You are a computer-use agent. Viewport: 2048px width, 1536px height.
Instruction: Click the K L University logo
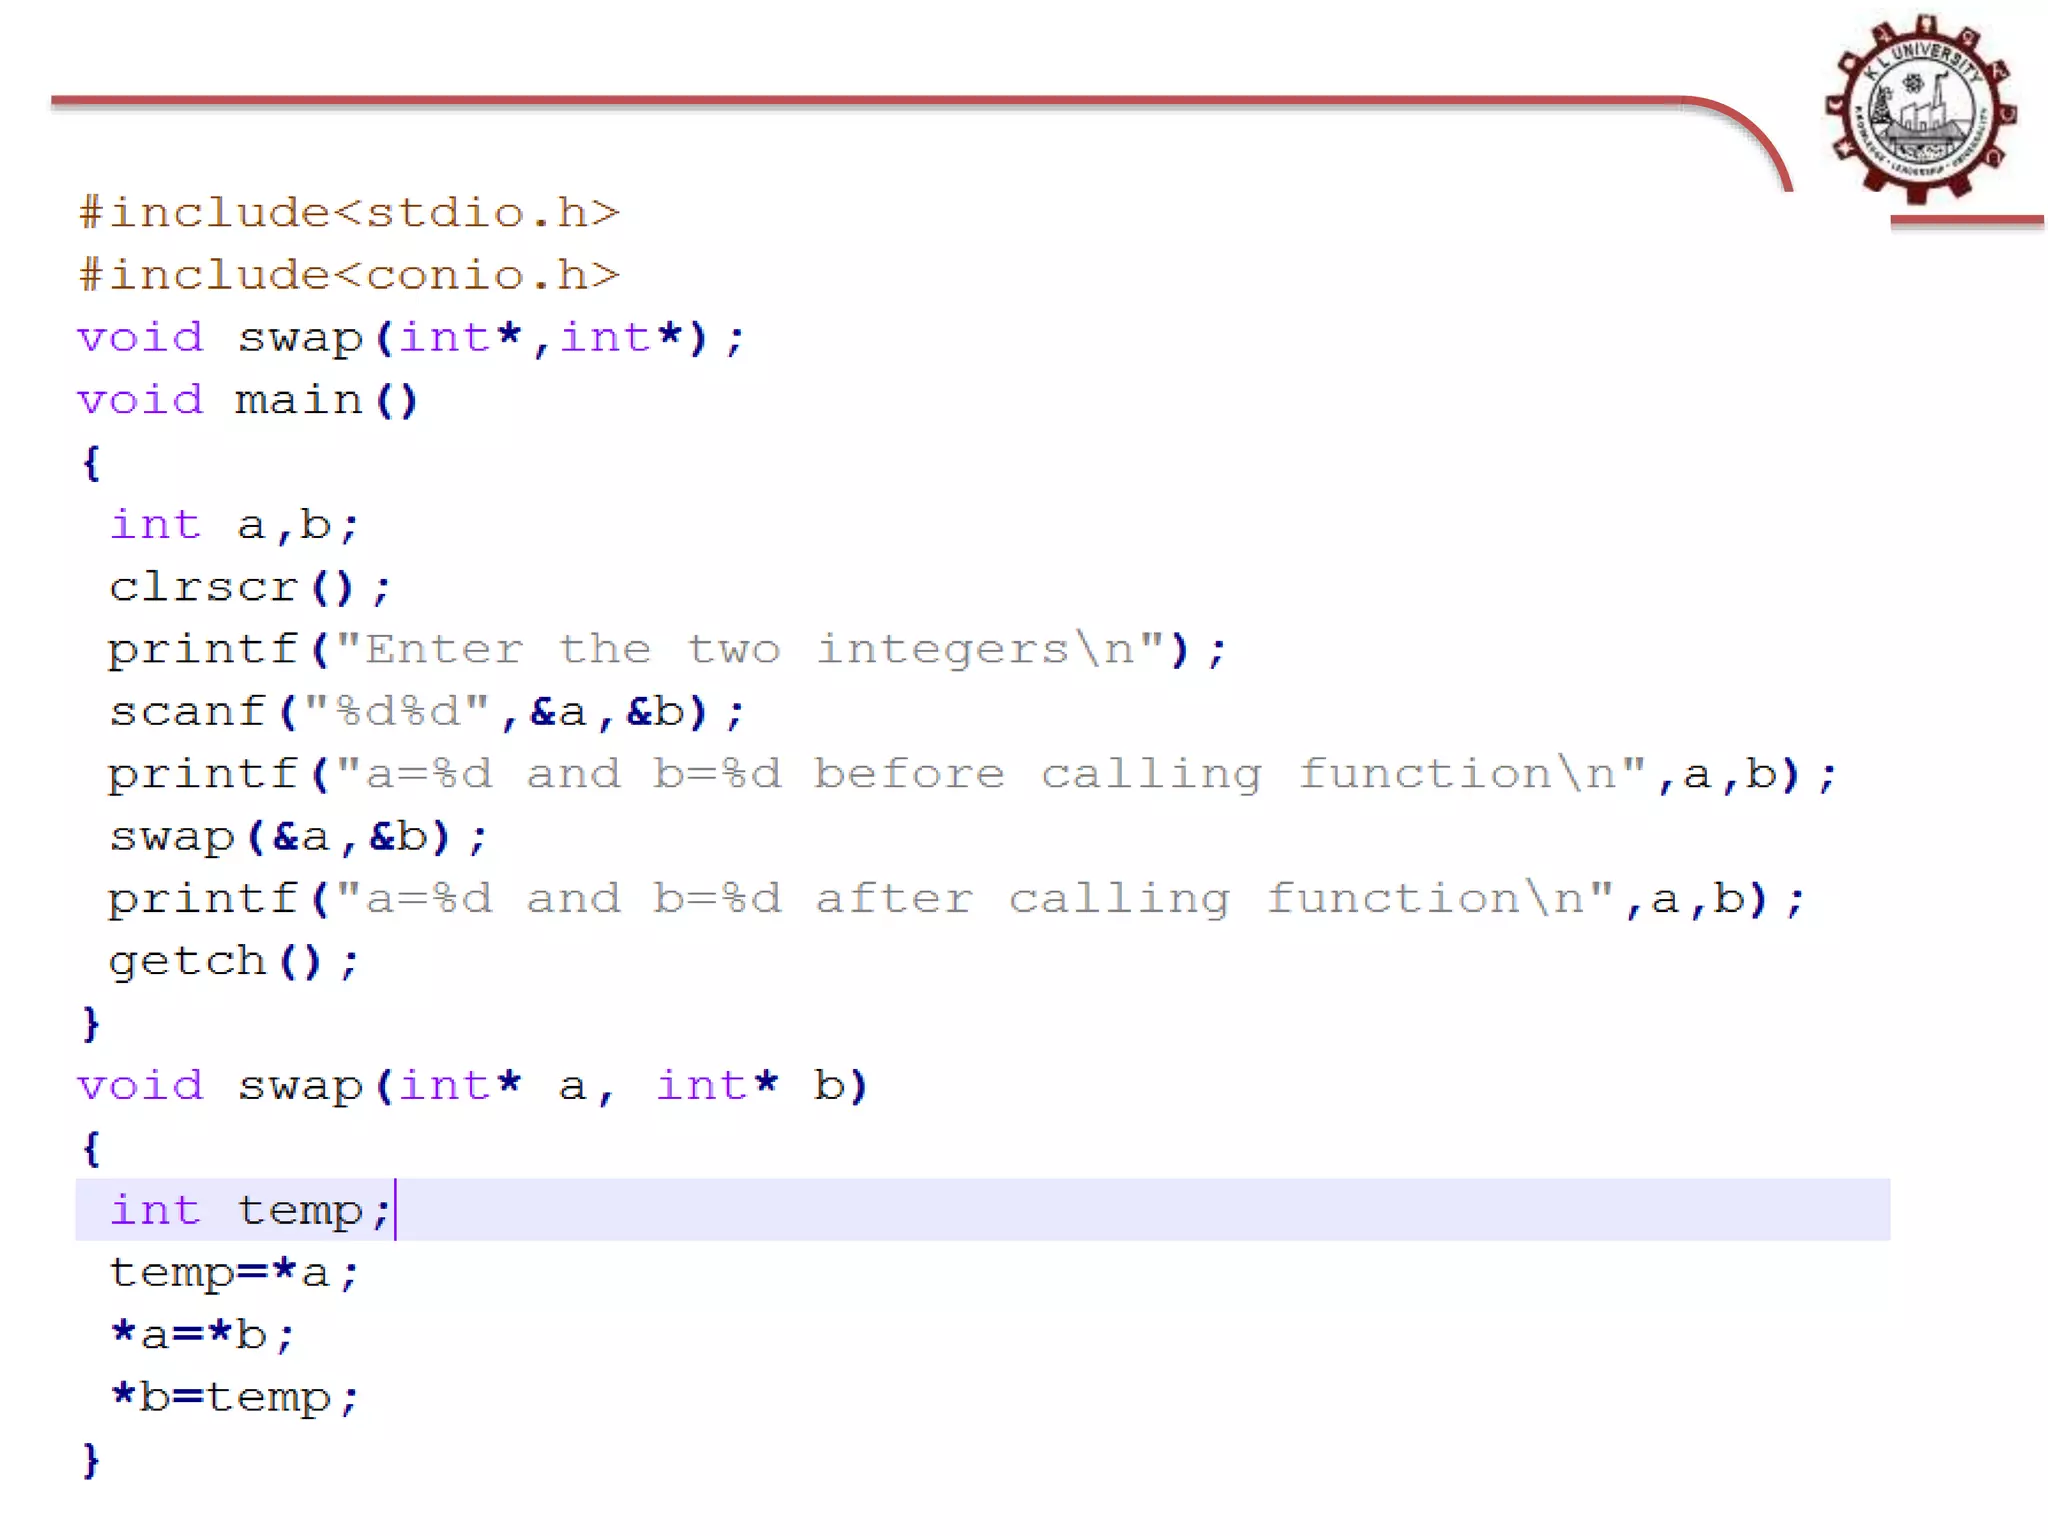pos(1919,110)
